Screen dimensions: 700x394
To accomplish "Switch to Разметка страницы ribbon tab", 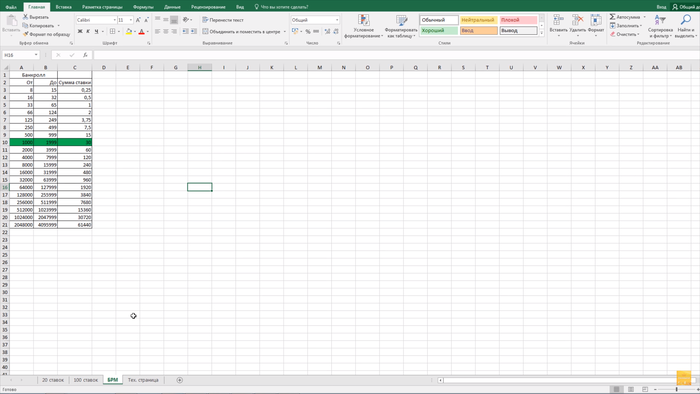I will coord(102,7).
